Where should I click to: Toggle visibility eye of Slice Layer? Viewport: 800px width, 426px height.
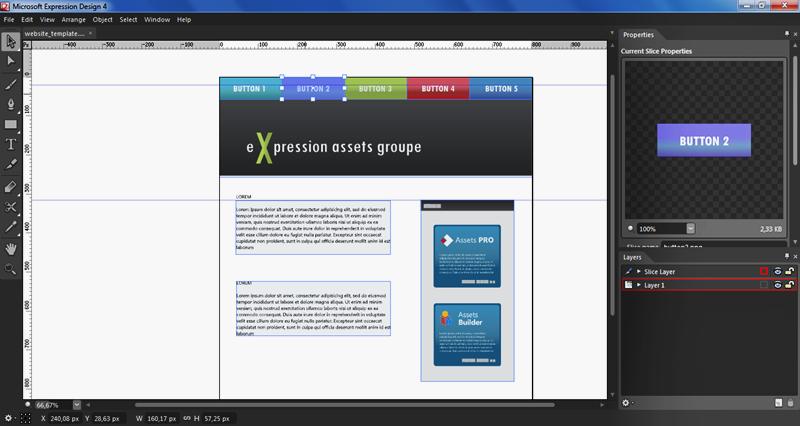click(778, 271)
